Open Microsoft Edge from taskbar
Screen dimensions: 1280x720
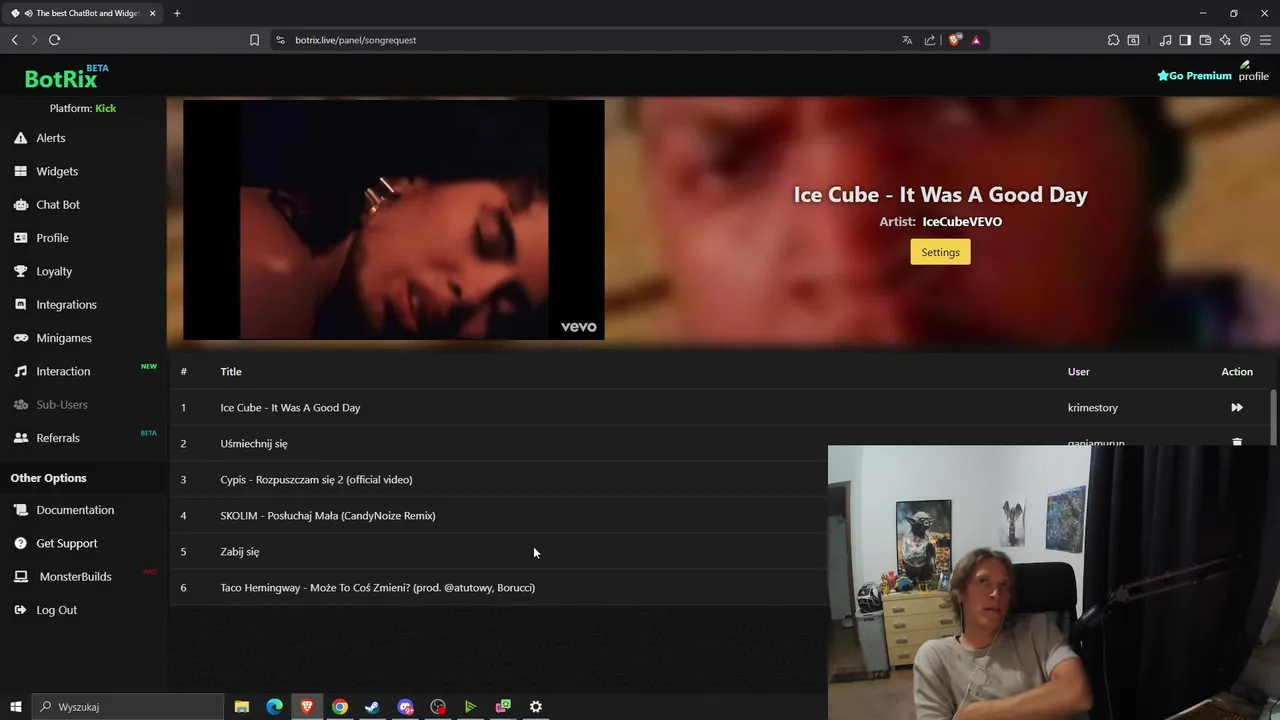(x=274, y=707)
